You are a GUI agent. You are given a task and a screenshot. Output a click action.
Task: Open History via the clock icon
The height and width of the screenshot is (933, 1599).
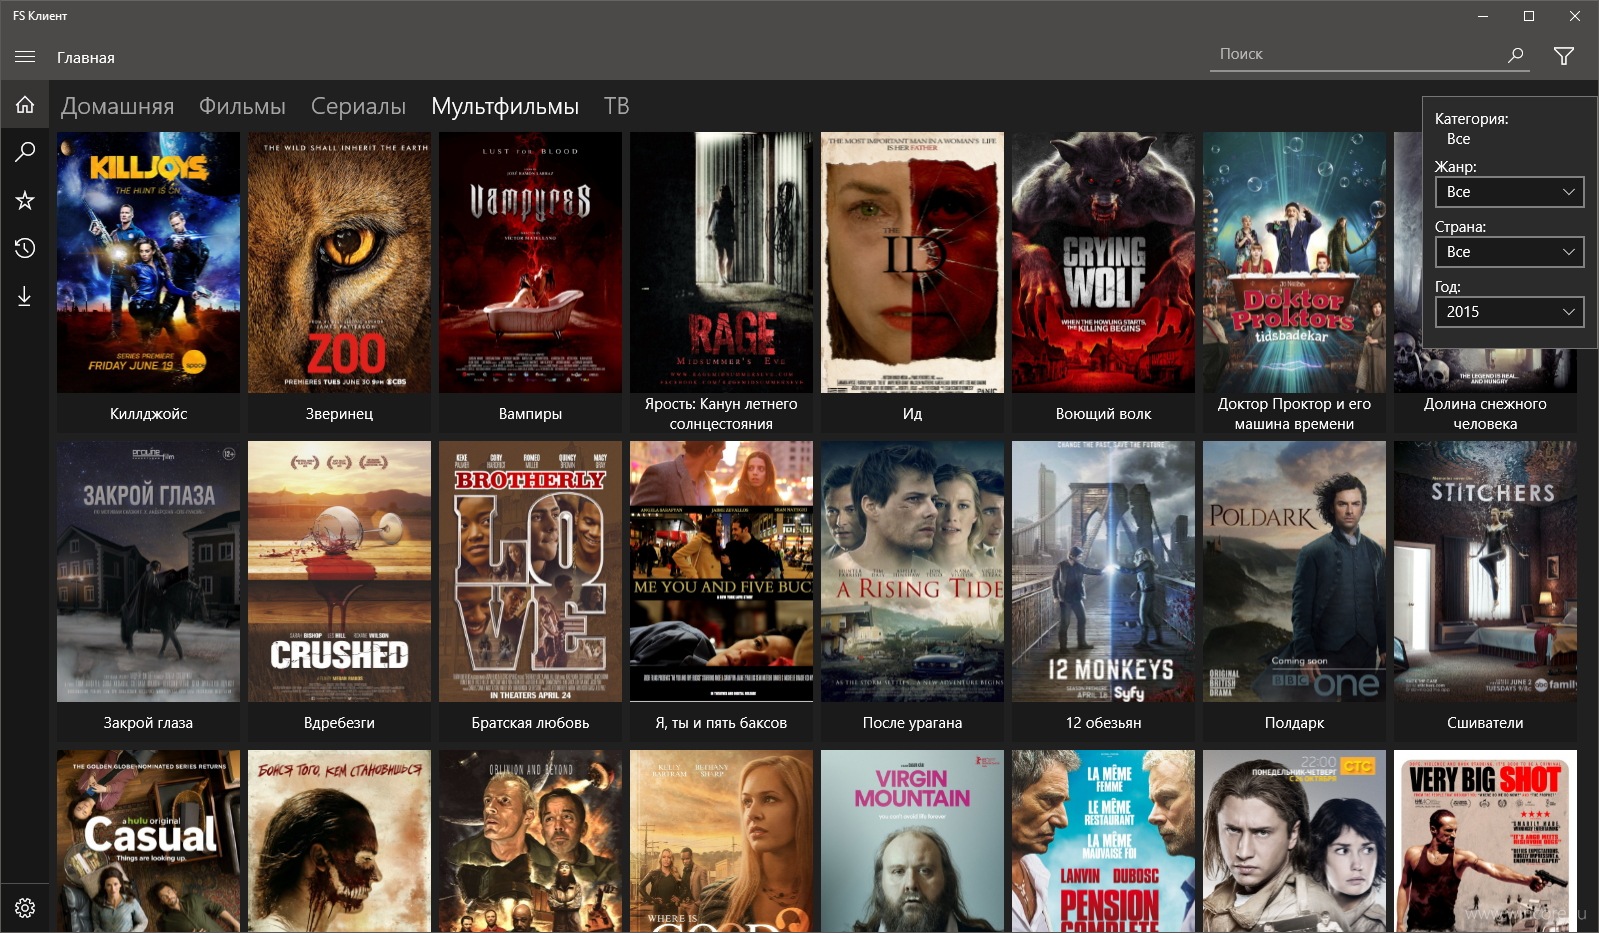click(x=25, y=248)
